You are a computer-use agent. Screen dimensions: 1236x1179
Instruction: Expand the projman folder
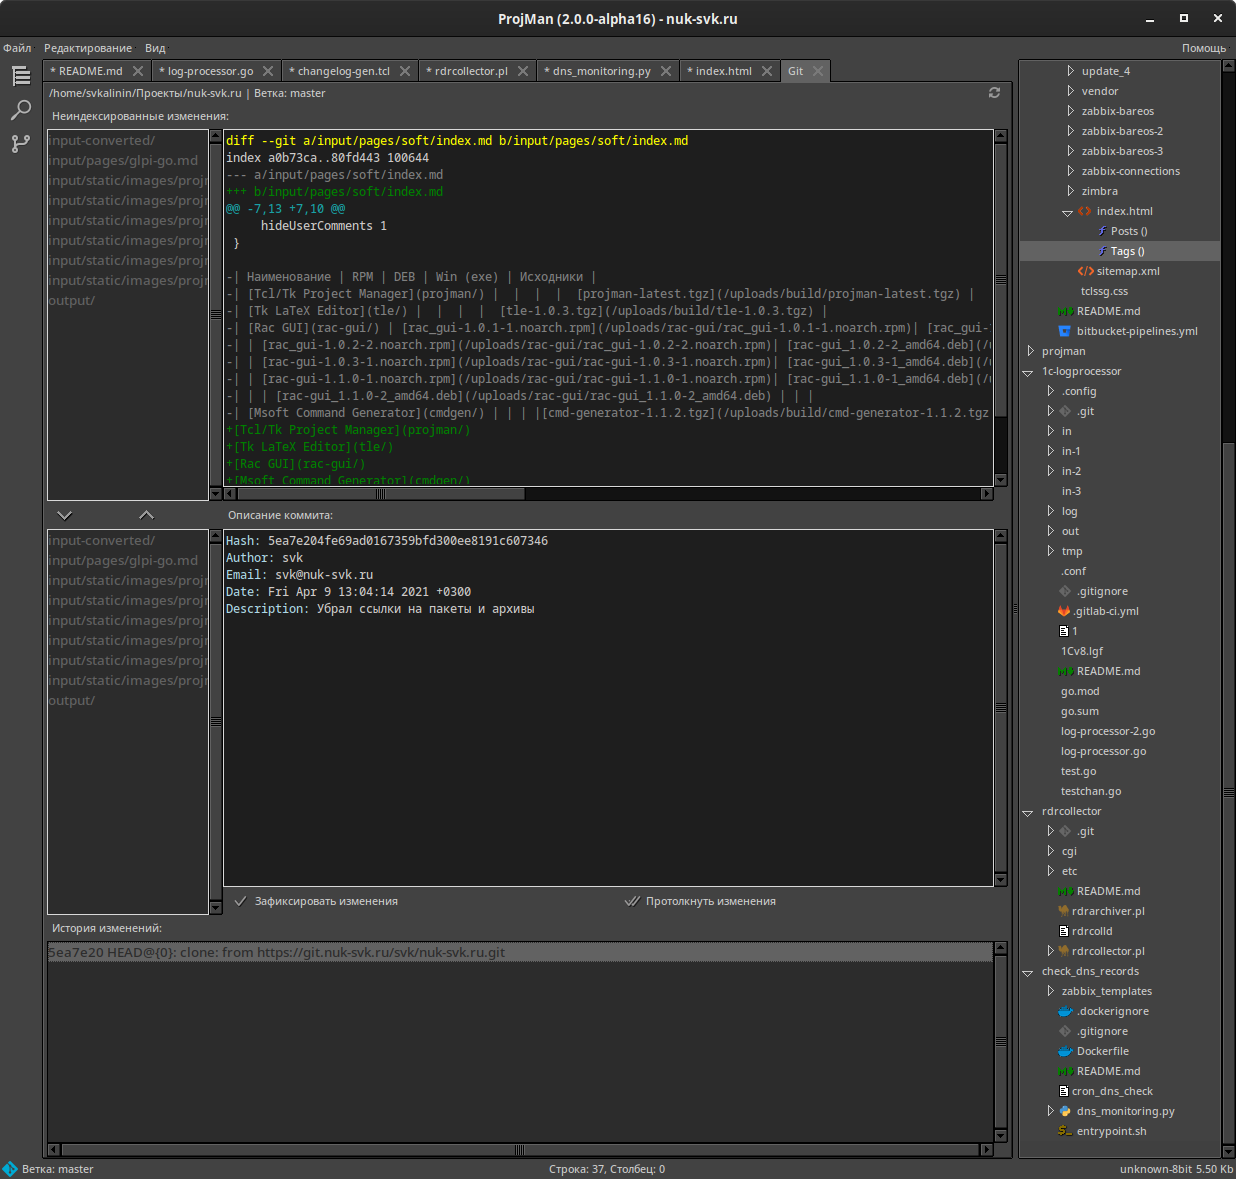pyautogui.click(x=1031, y=351)
